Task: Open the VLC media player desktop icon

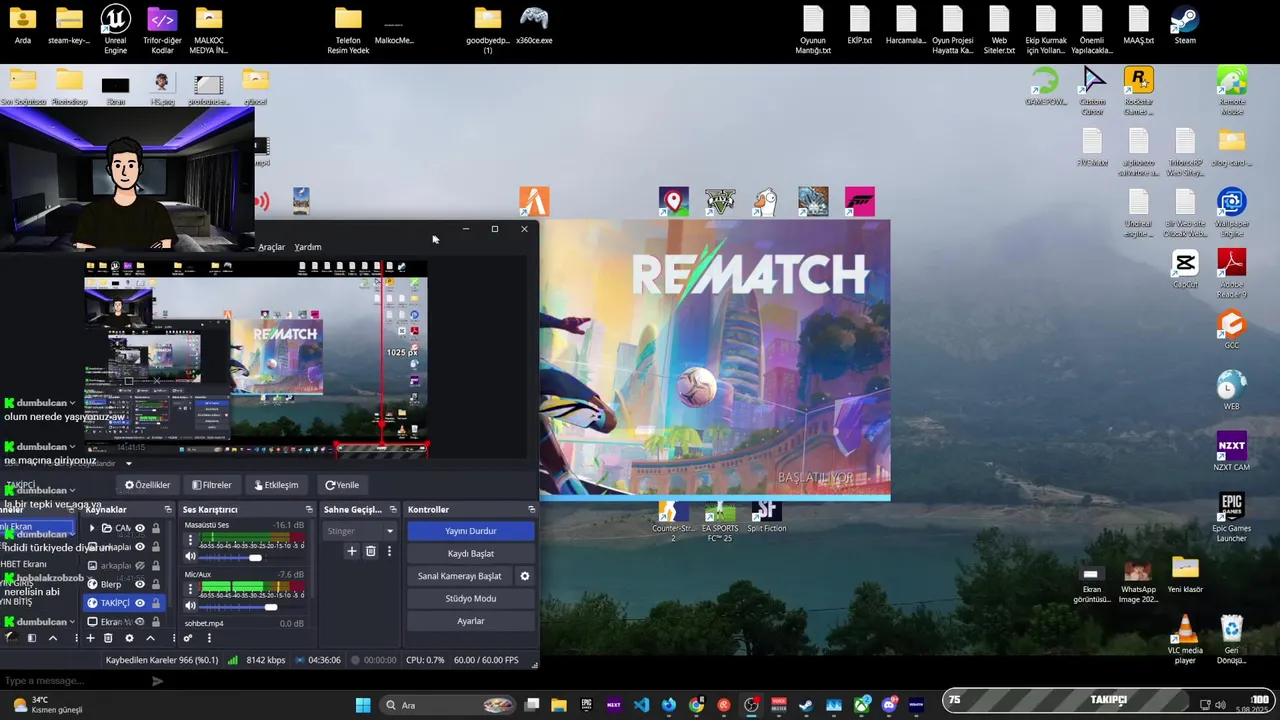Action: pos(1185,640)
